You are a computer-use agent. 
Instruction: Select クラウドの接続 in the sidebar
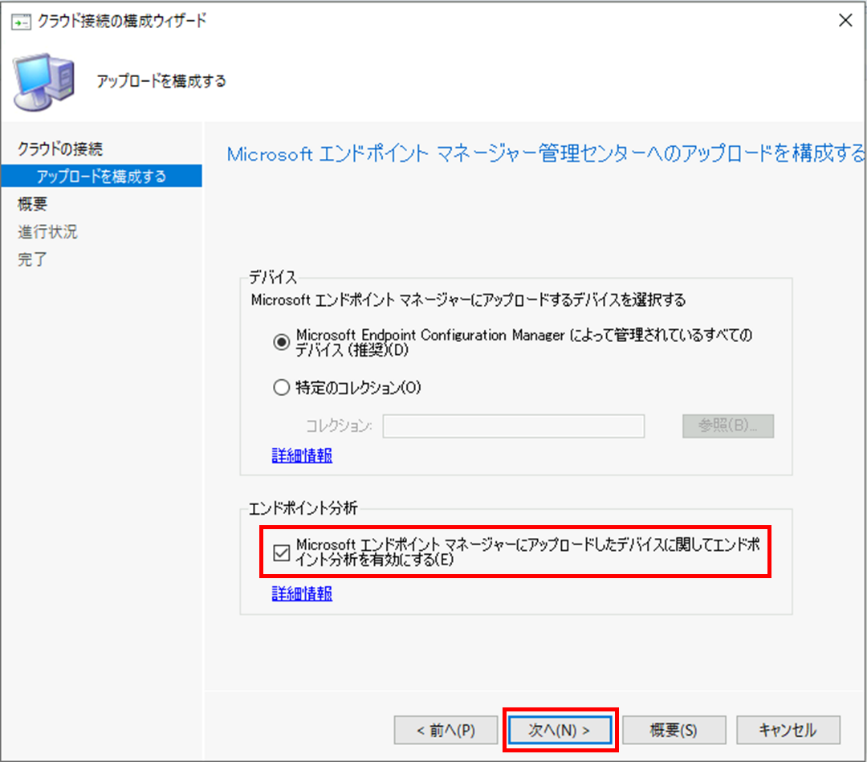(60, 149)
